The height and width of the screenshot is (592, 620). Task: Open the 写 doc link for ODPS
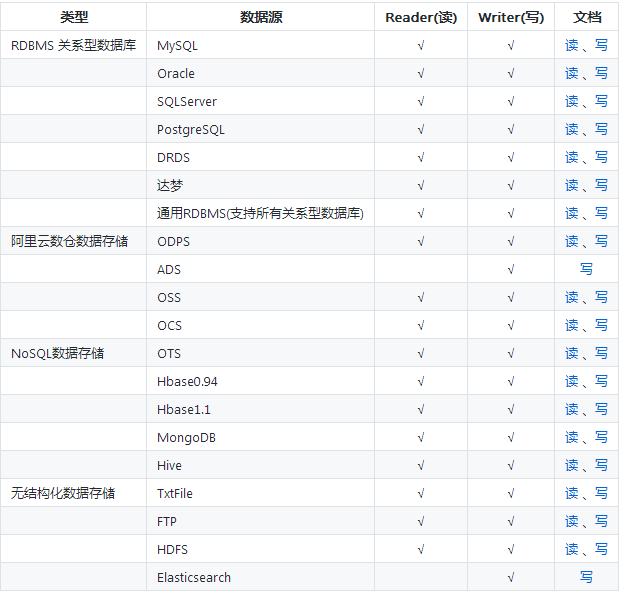(601, 241)
